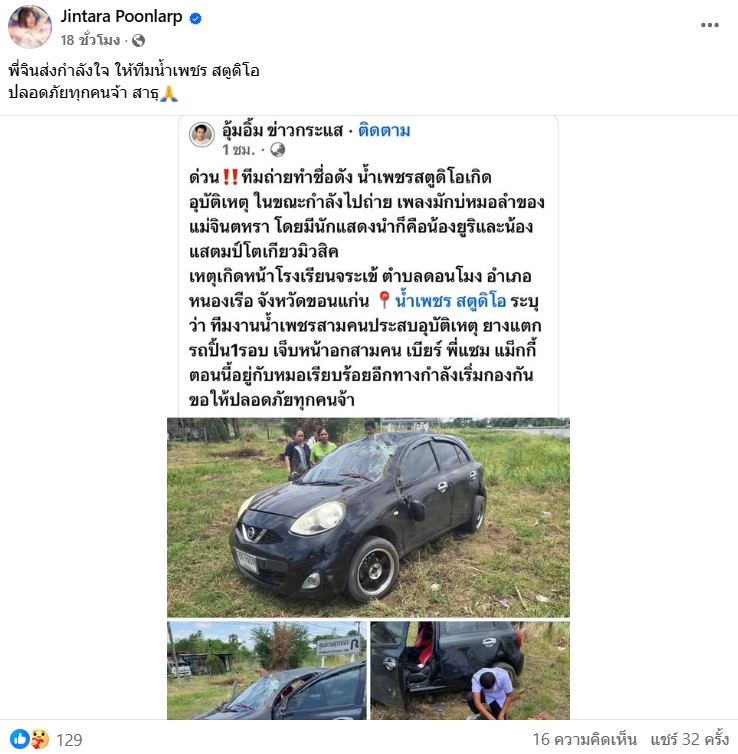Open the shared post author's avatar
Viewport: 738px width, 754px height.
[201, 134]
